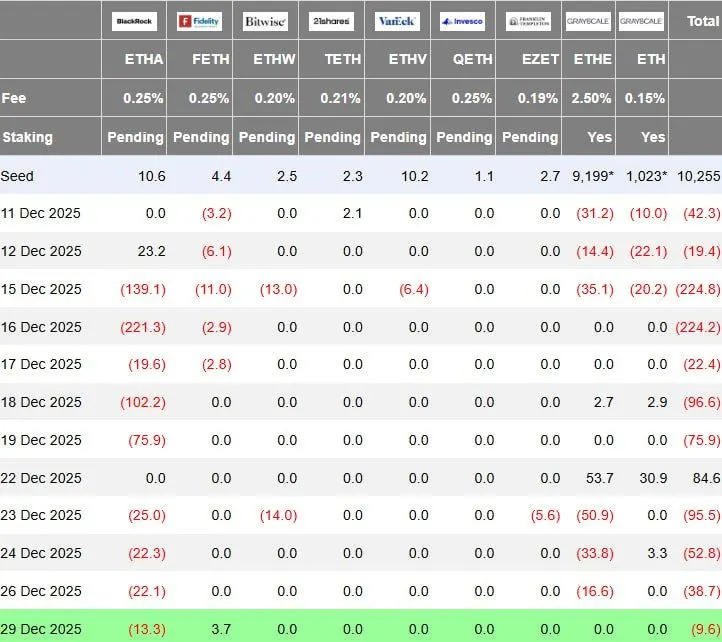The height and width of the screenshot is (642, 722).
Task: Click the VanEck logo
Action: [397, 20]
